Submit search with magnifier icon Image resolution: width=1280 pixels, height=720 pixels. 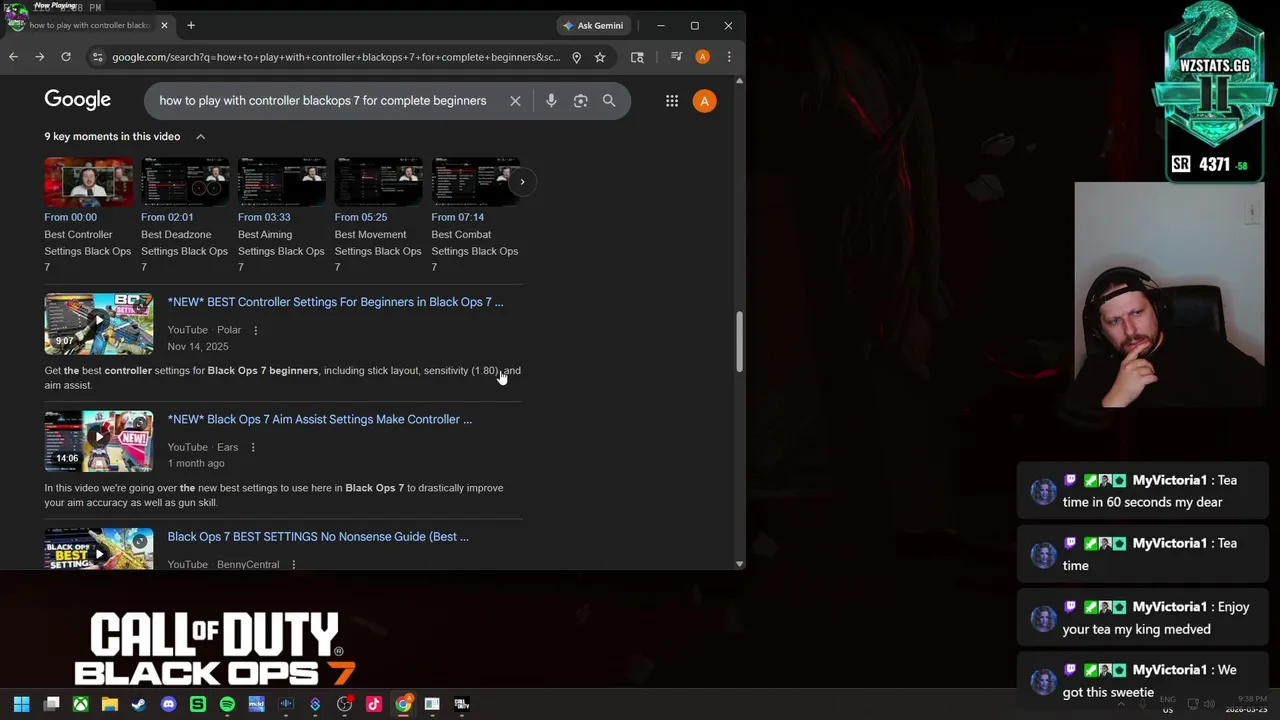[609, 100]
